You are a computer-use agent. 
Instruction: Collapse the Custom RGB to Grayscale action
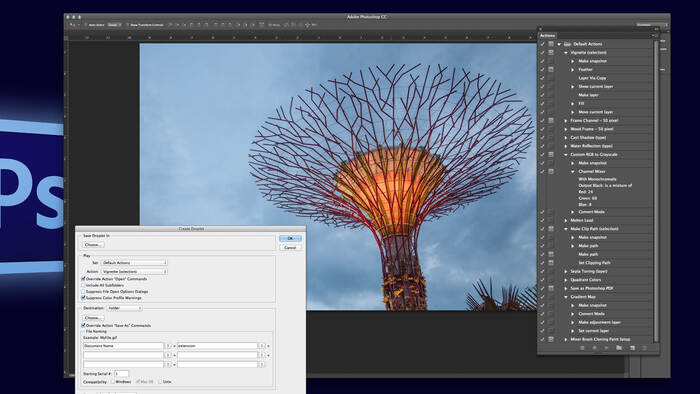click(x=566, y=154)
